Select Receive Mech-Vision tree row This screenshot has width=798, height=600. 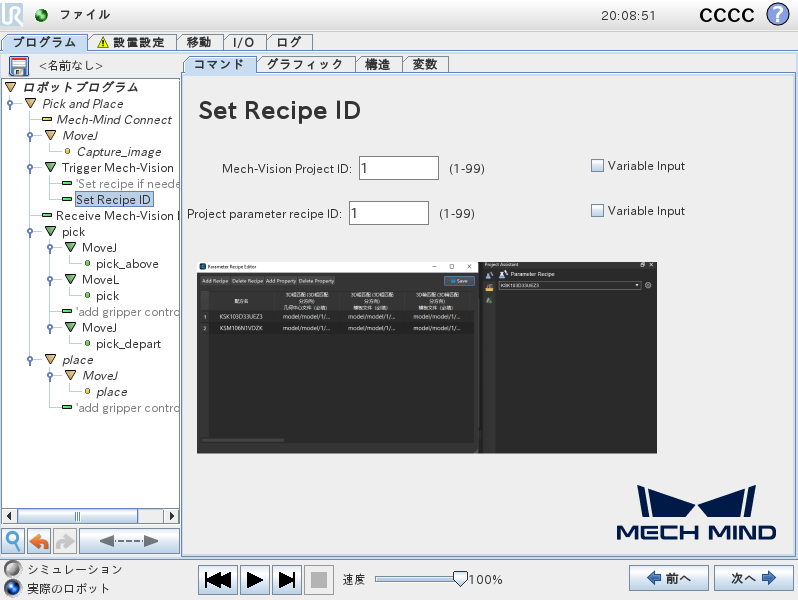[x=118, y=216]
